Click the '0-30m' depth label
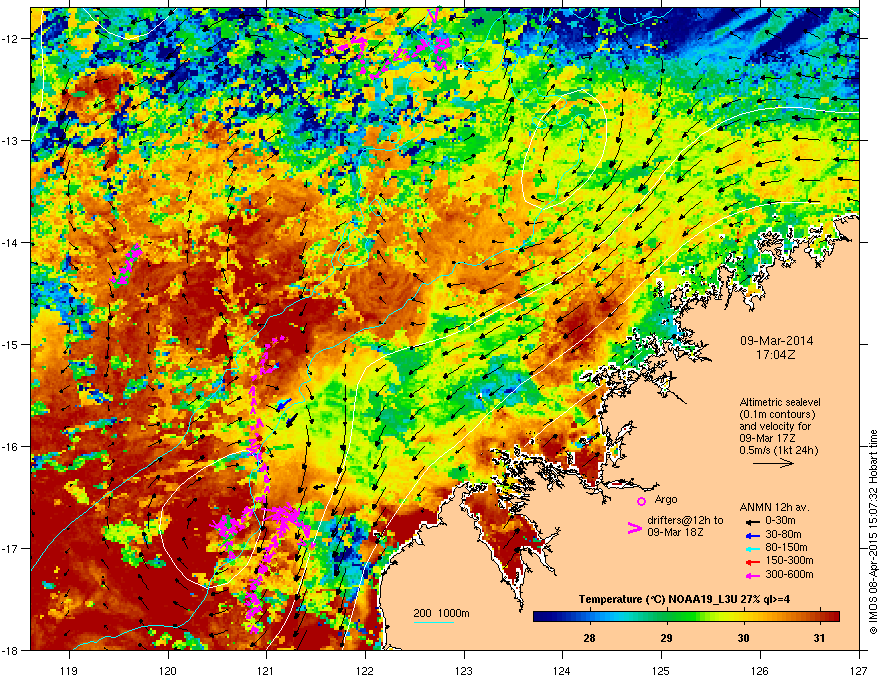Viewport: 880px width, 680px height. coord(780,521)
